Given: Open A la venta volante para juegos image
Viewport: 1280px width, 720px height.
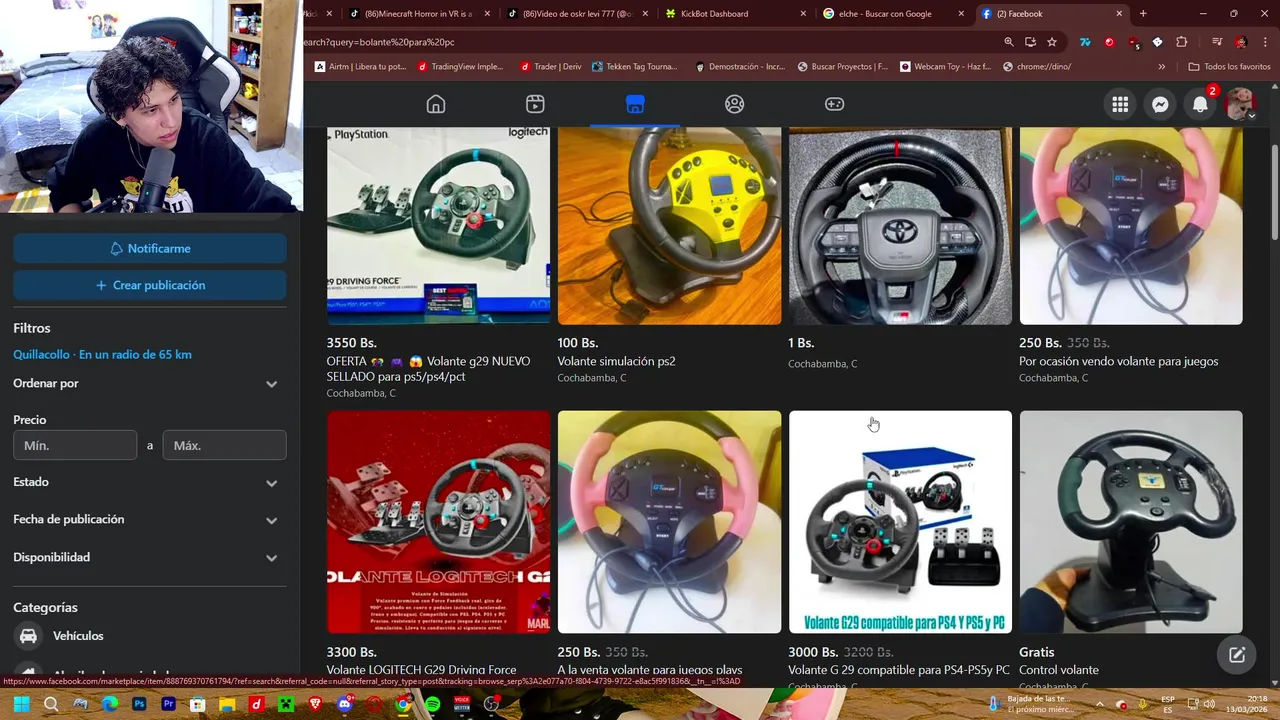Looking at the screenshot, I should [x=669, y=522].
